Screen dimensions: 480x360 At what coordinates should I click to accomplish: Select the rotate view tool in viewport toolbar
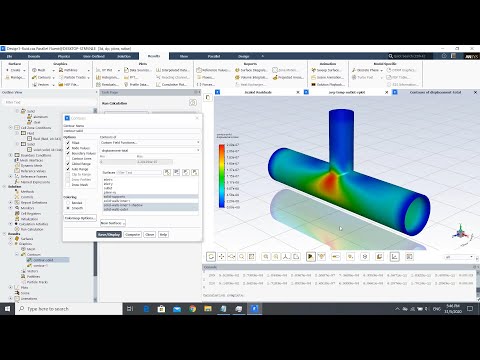[x=211, y=256]
